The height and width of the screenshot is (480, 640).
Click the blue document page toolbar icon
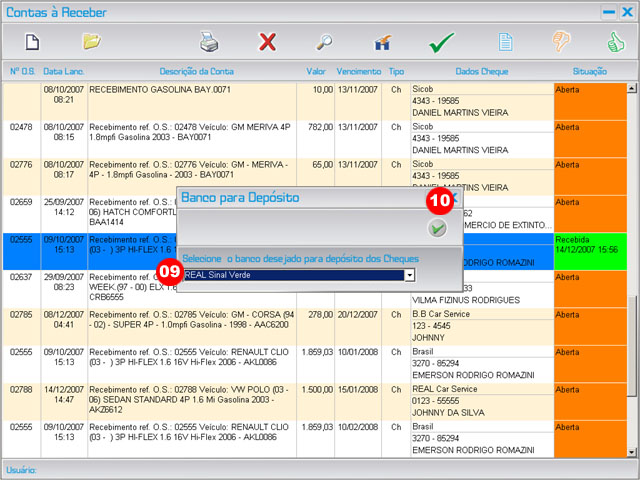click(506, 42)
